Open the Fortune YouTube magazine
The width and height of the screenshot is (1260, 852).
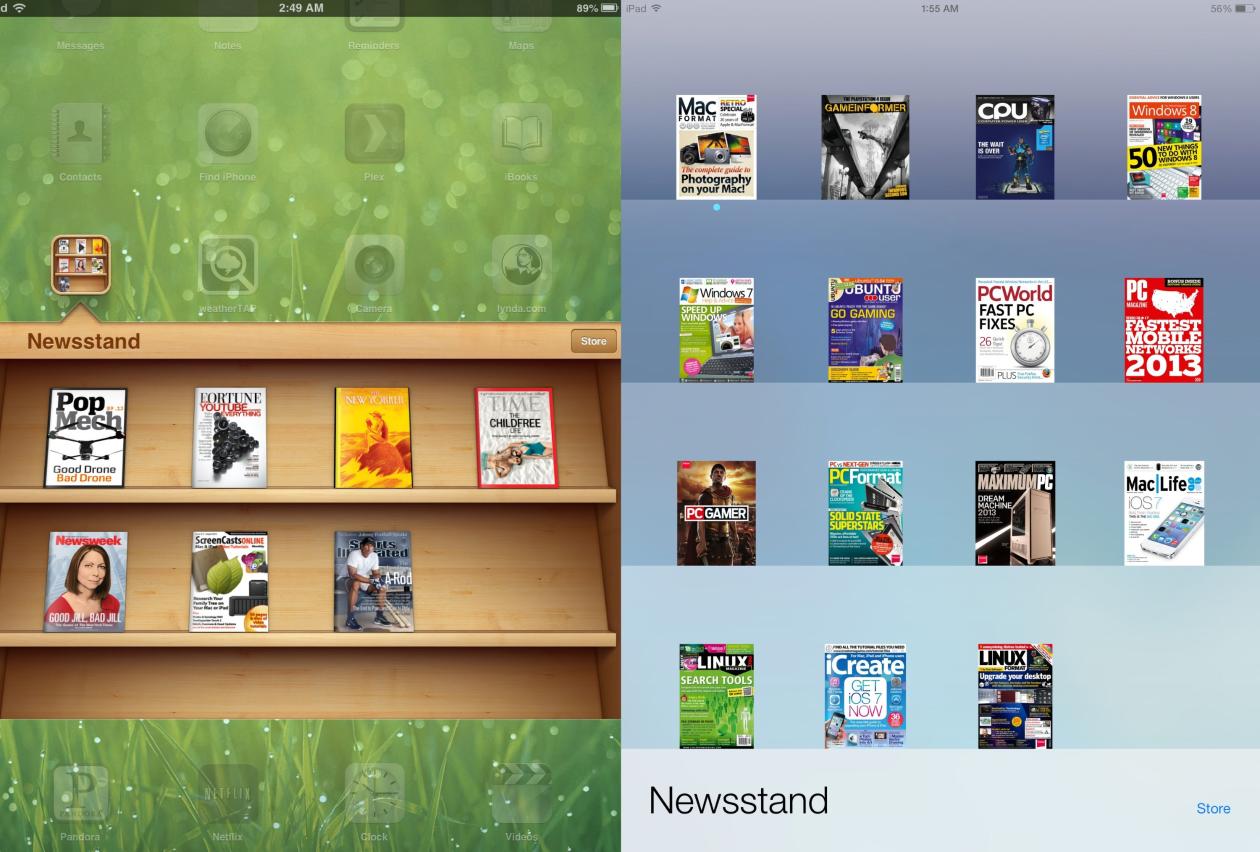[x=230, y=438]
